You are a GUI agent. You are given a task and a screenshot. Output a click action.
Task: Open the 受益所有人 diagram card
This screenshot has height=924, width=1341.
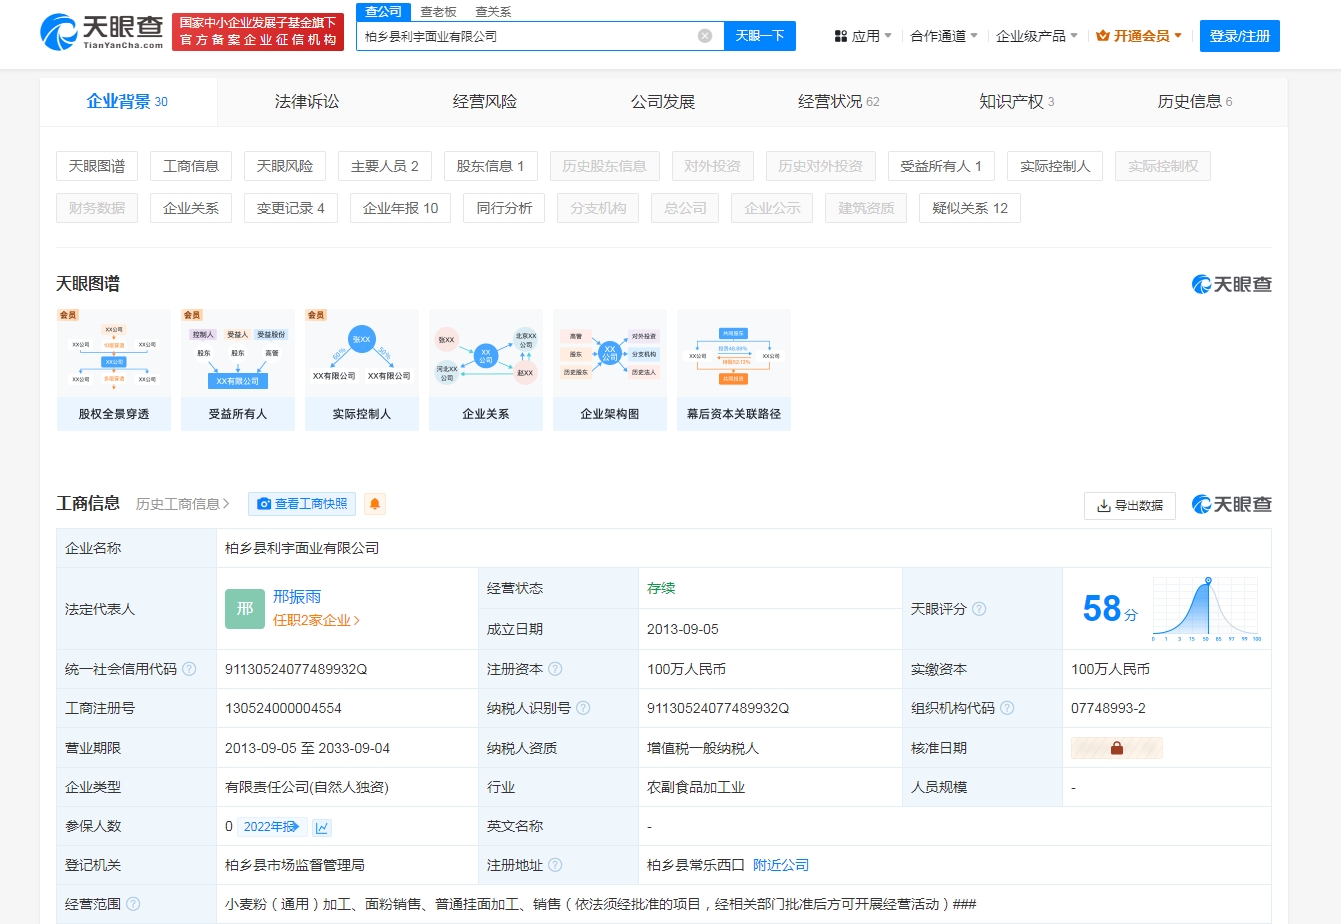coord(238,370)
